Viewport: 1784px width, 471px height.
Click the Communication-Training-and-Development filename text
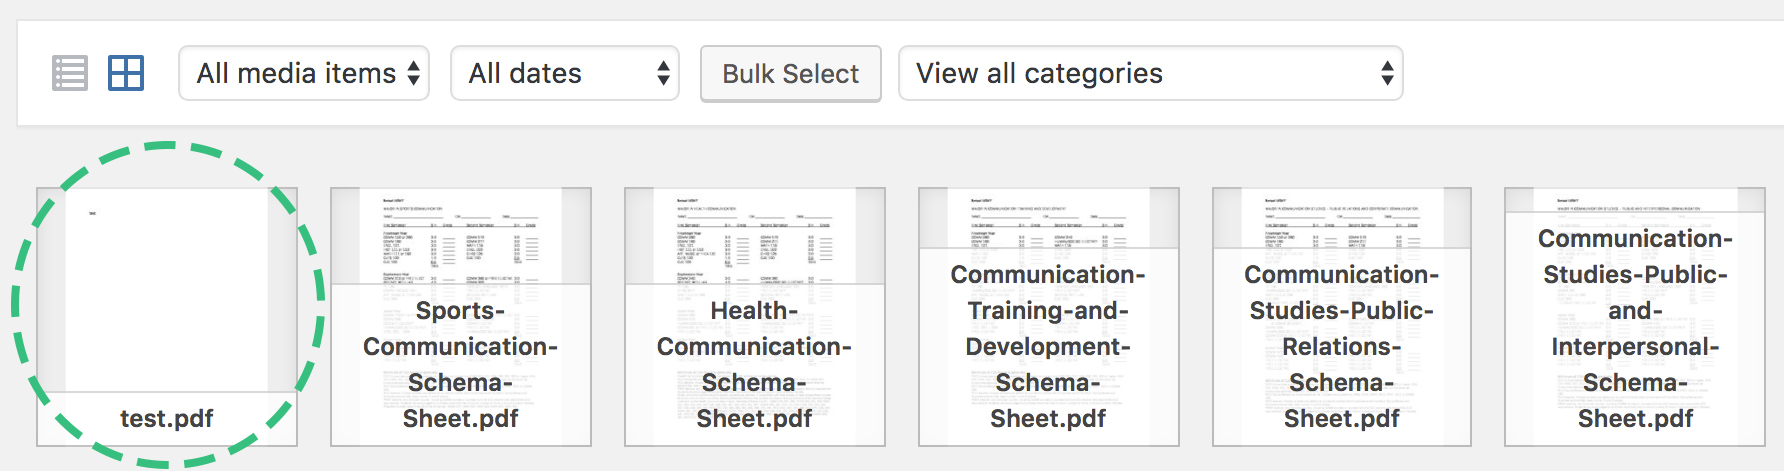[1048, 346]
